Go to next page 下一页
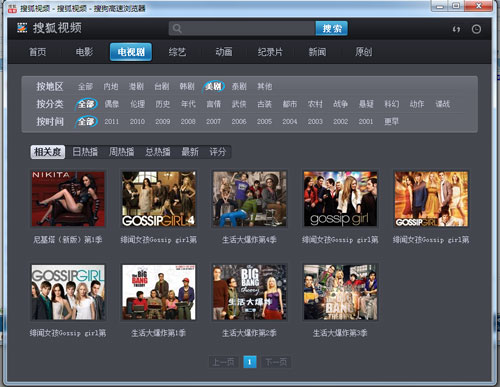This screenshot has height=387, width=500. tap(276, 362)
